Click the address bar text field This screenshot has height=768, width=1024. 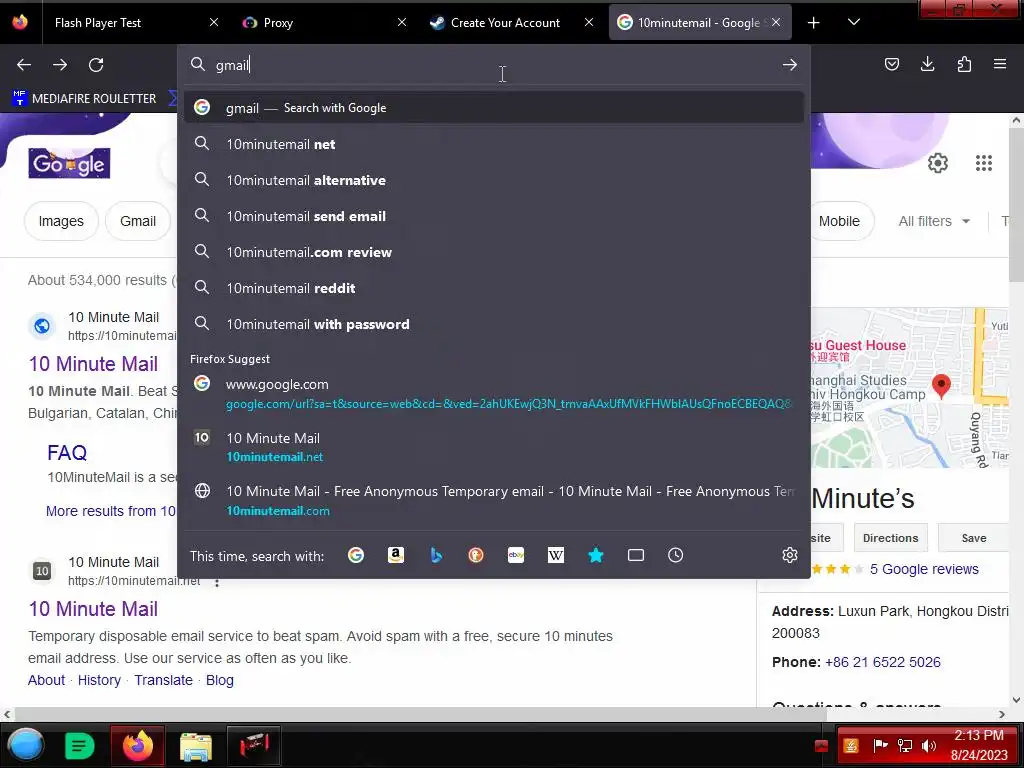tap(494, 65)
